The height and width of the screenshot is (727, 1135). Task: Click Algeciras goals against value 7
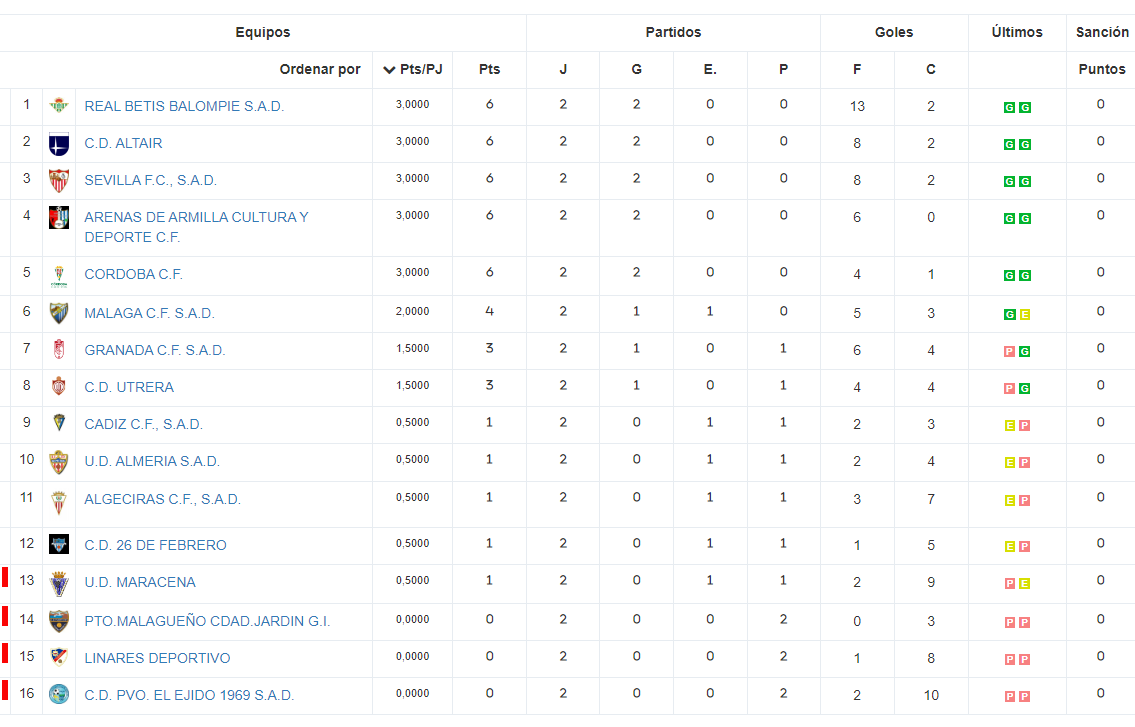(931, 500)
